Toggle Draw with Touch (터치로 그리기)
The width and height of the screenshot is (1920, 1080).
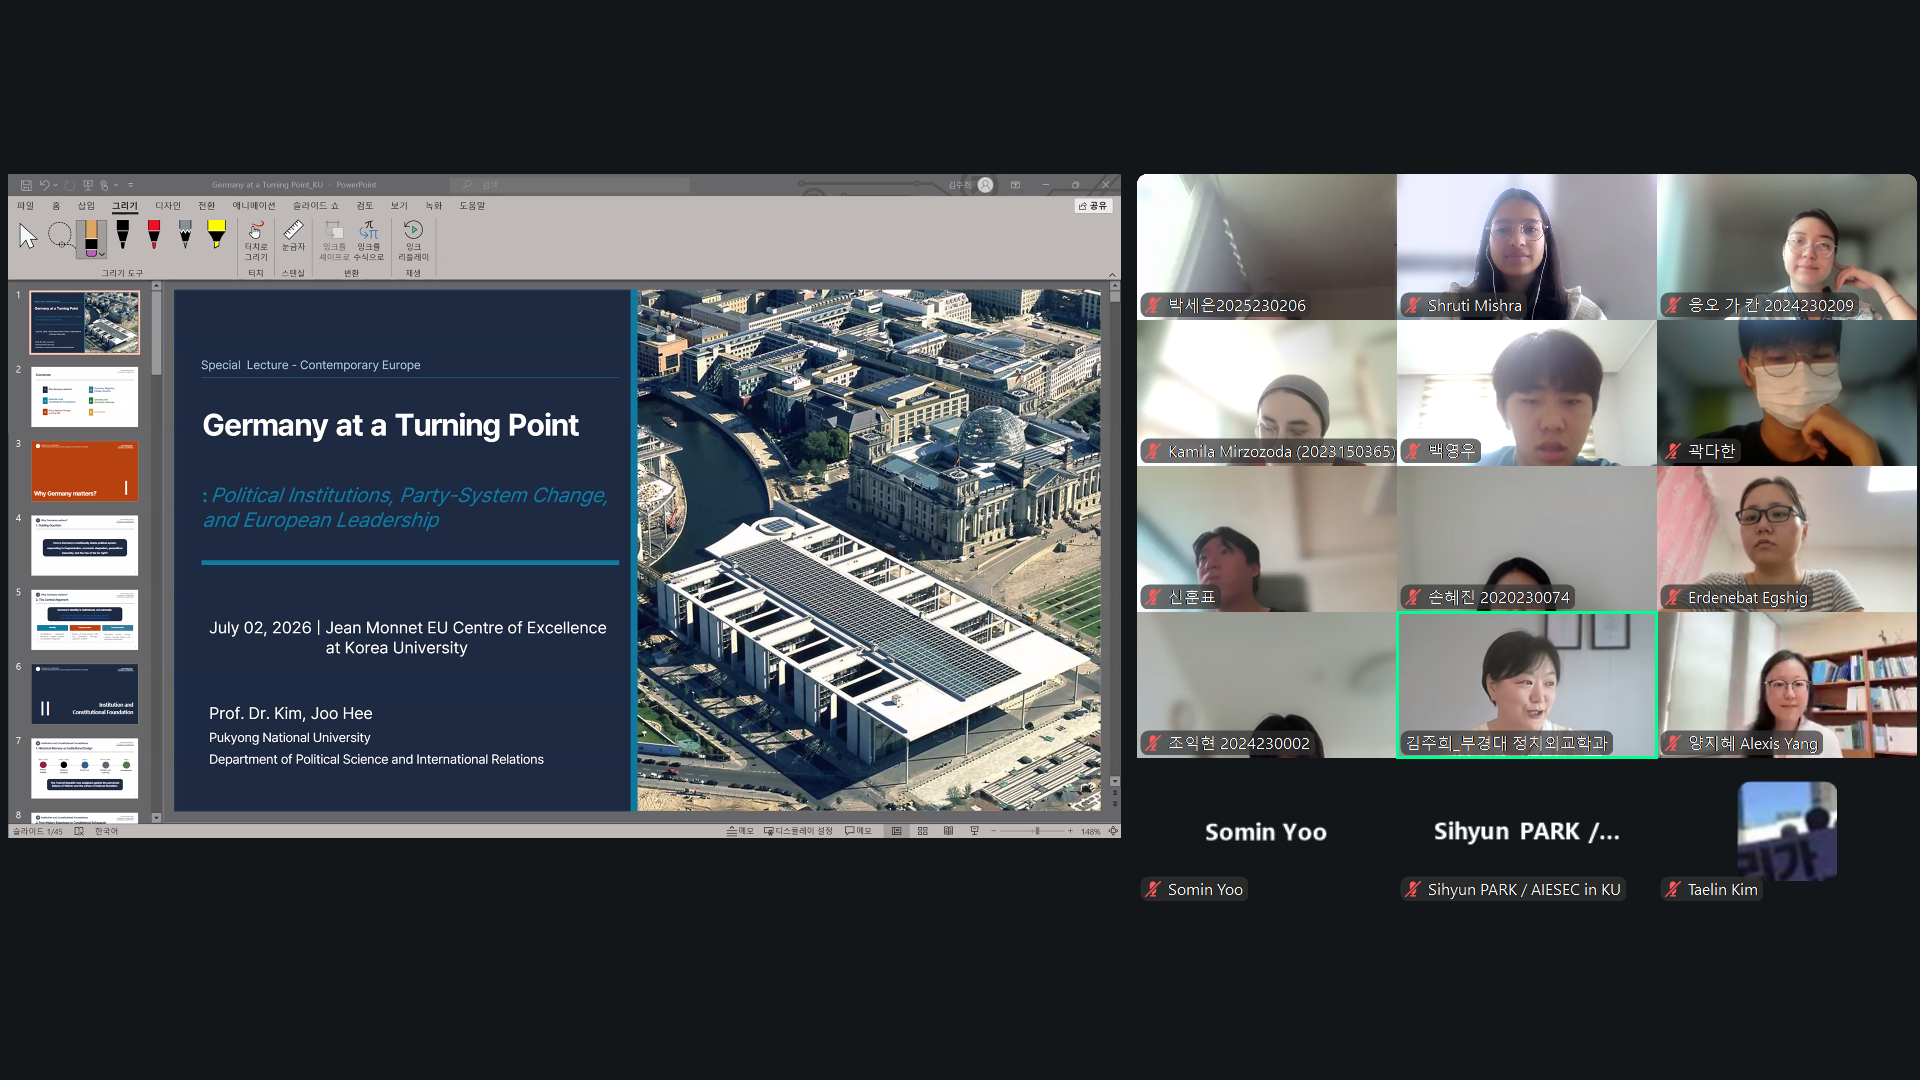(256, 240)
